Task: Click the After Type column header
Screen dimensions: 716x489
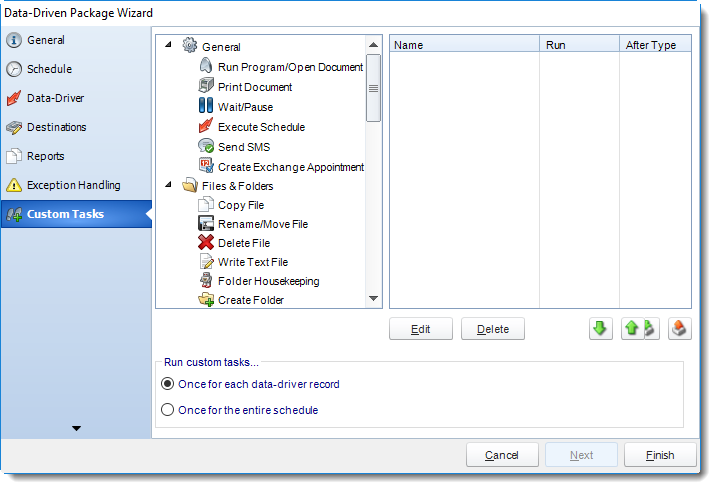Action: tap(655, 44)
